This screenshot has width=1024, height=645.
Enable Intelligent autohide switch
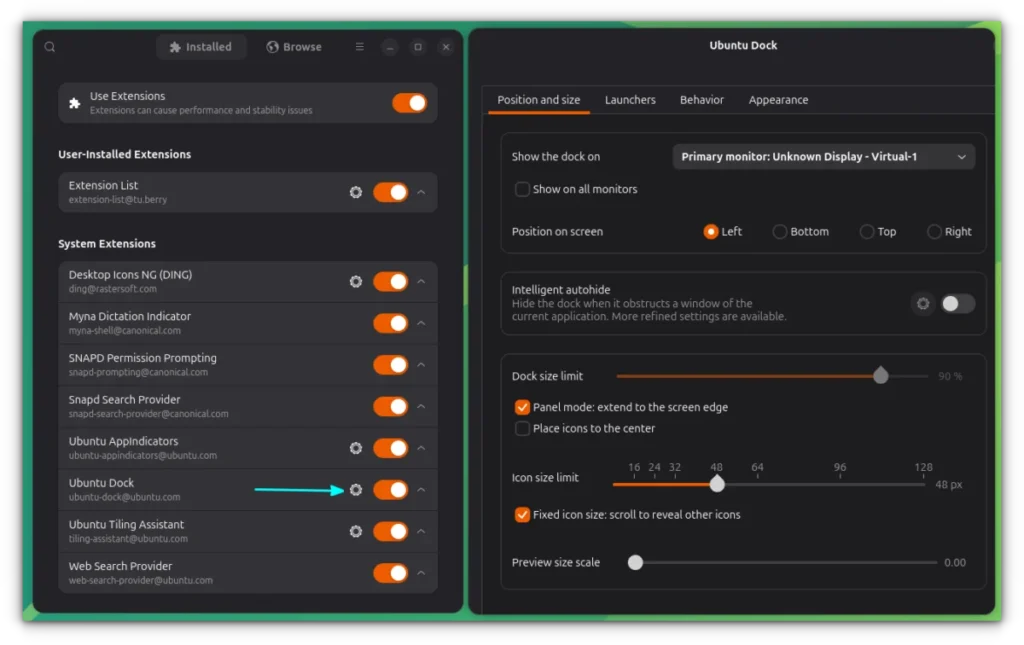pyautogui.click(x=957, y=304)
